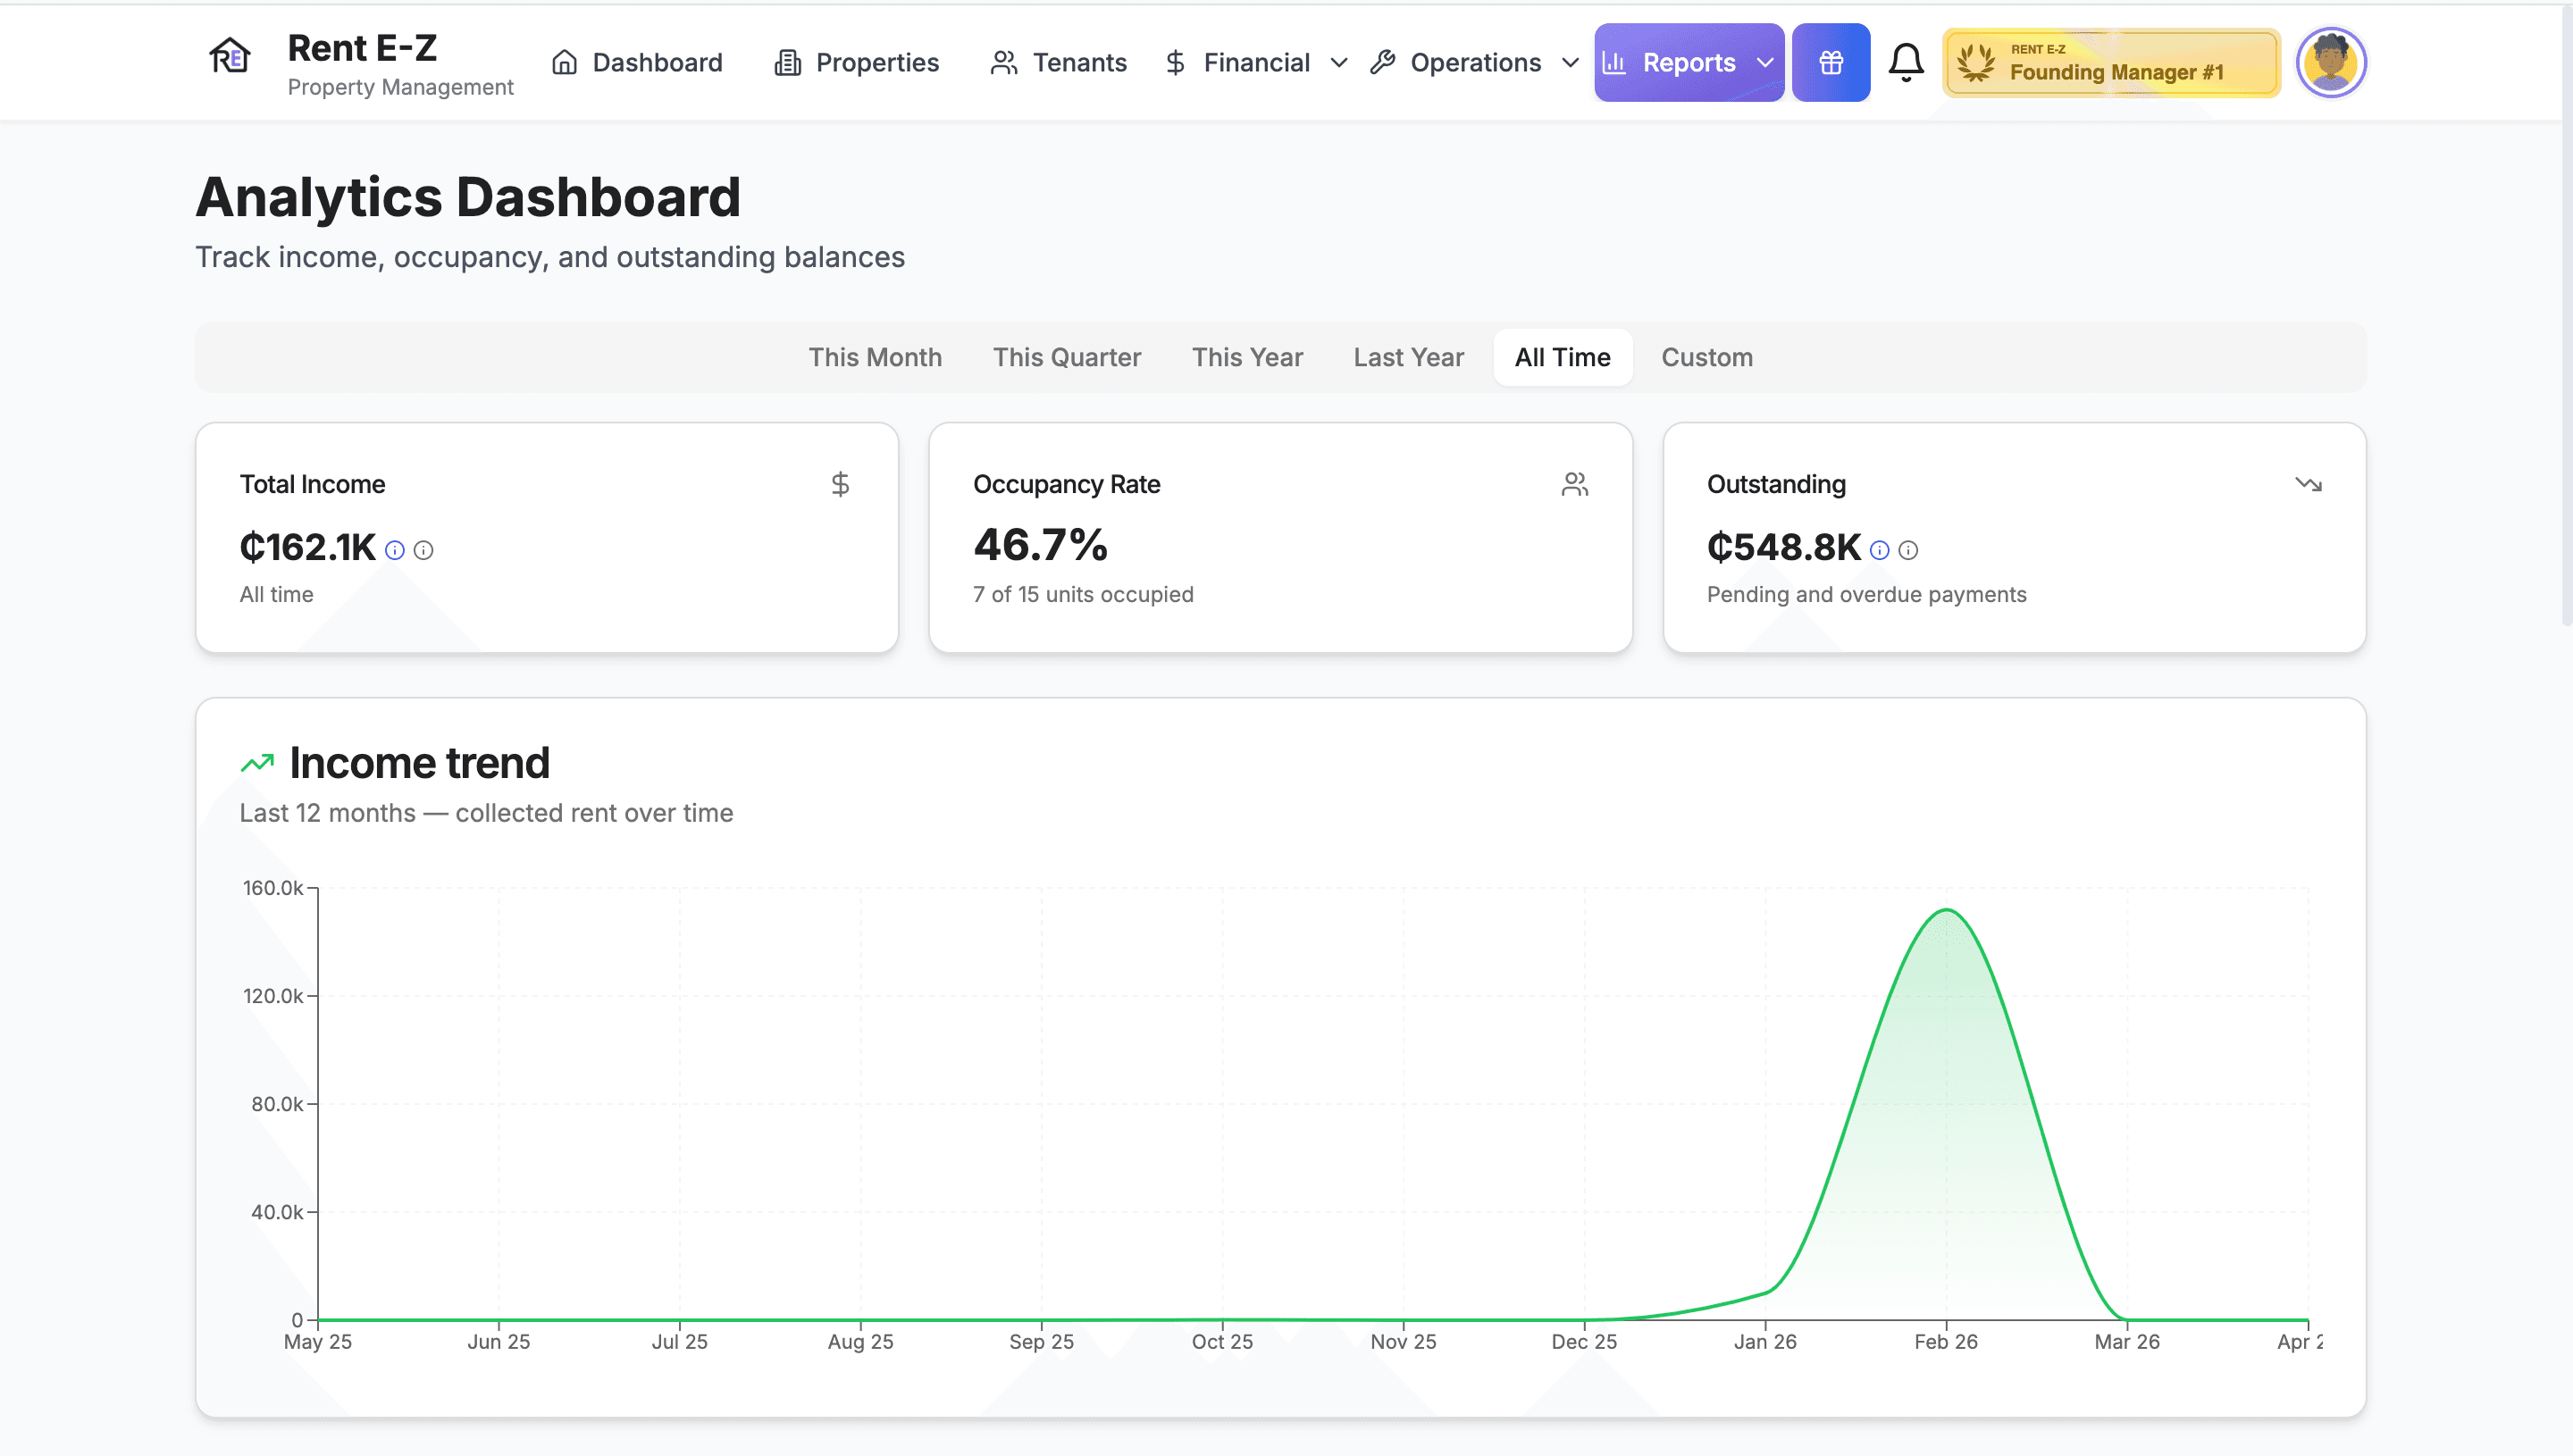Click the ₵162.1K total income value

pyautogui.click(x=308, y=547)
